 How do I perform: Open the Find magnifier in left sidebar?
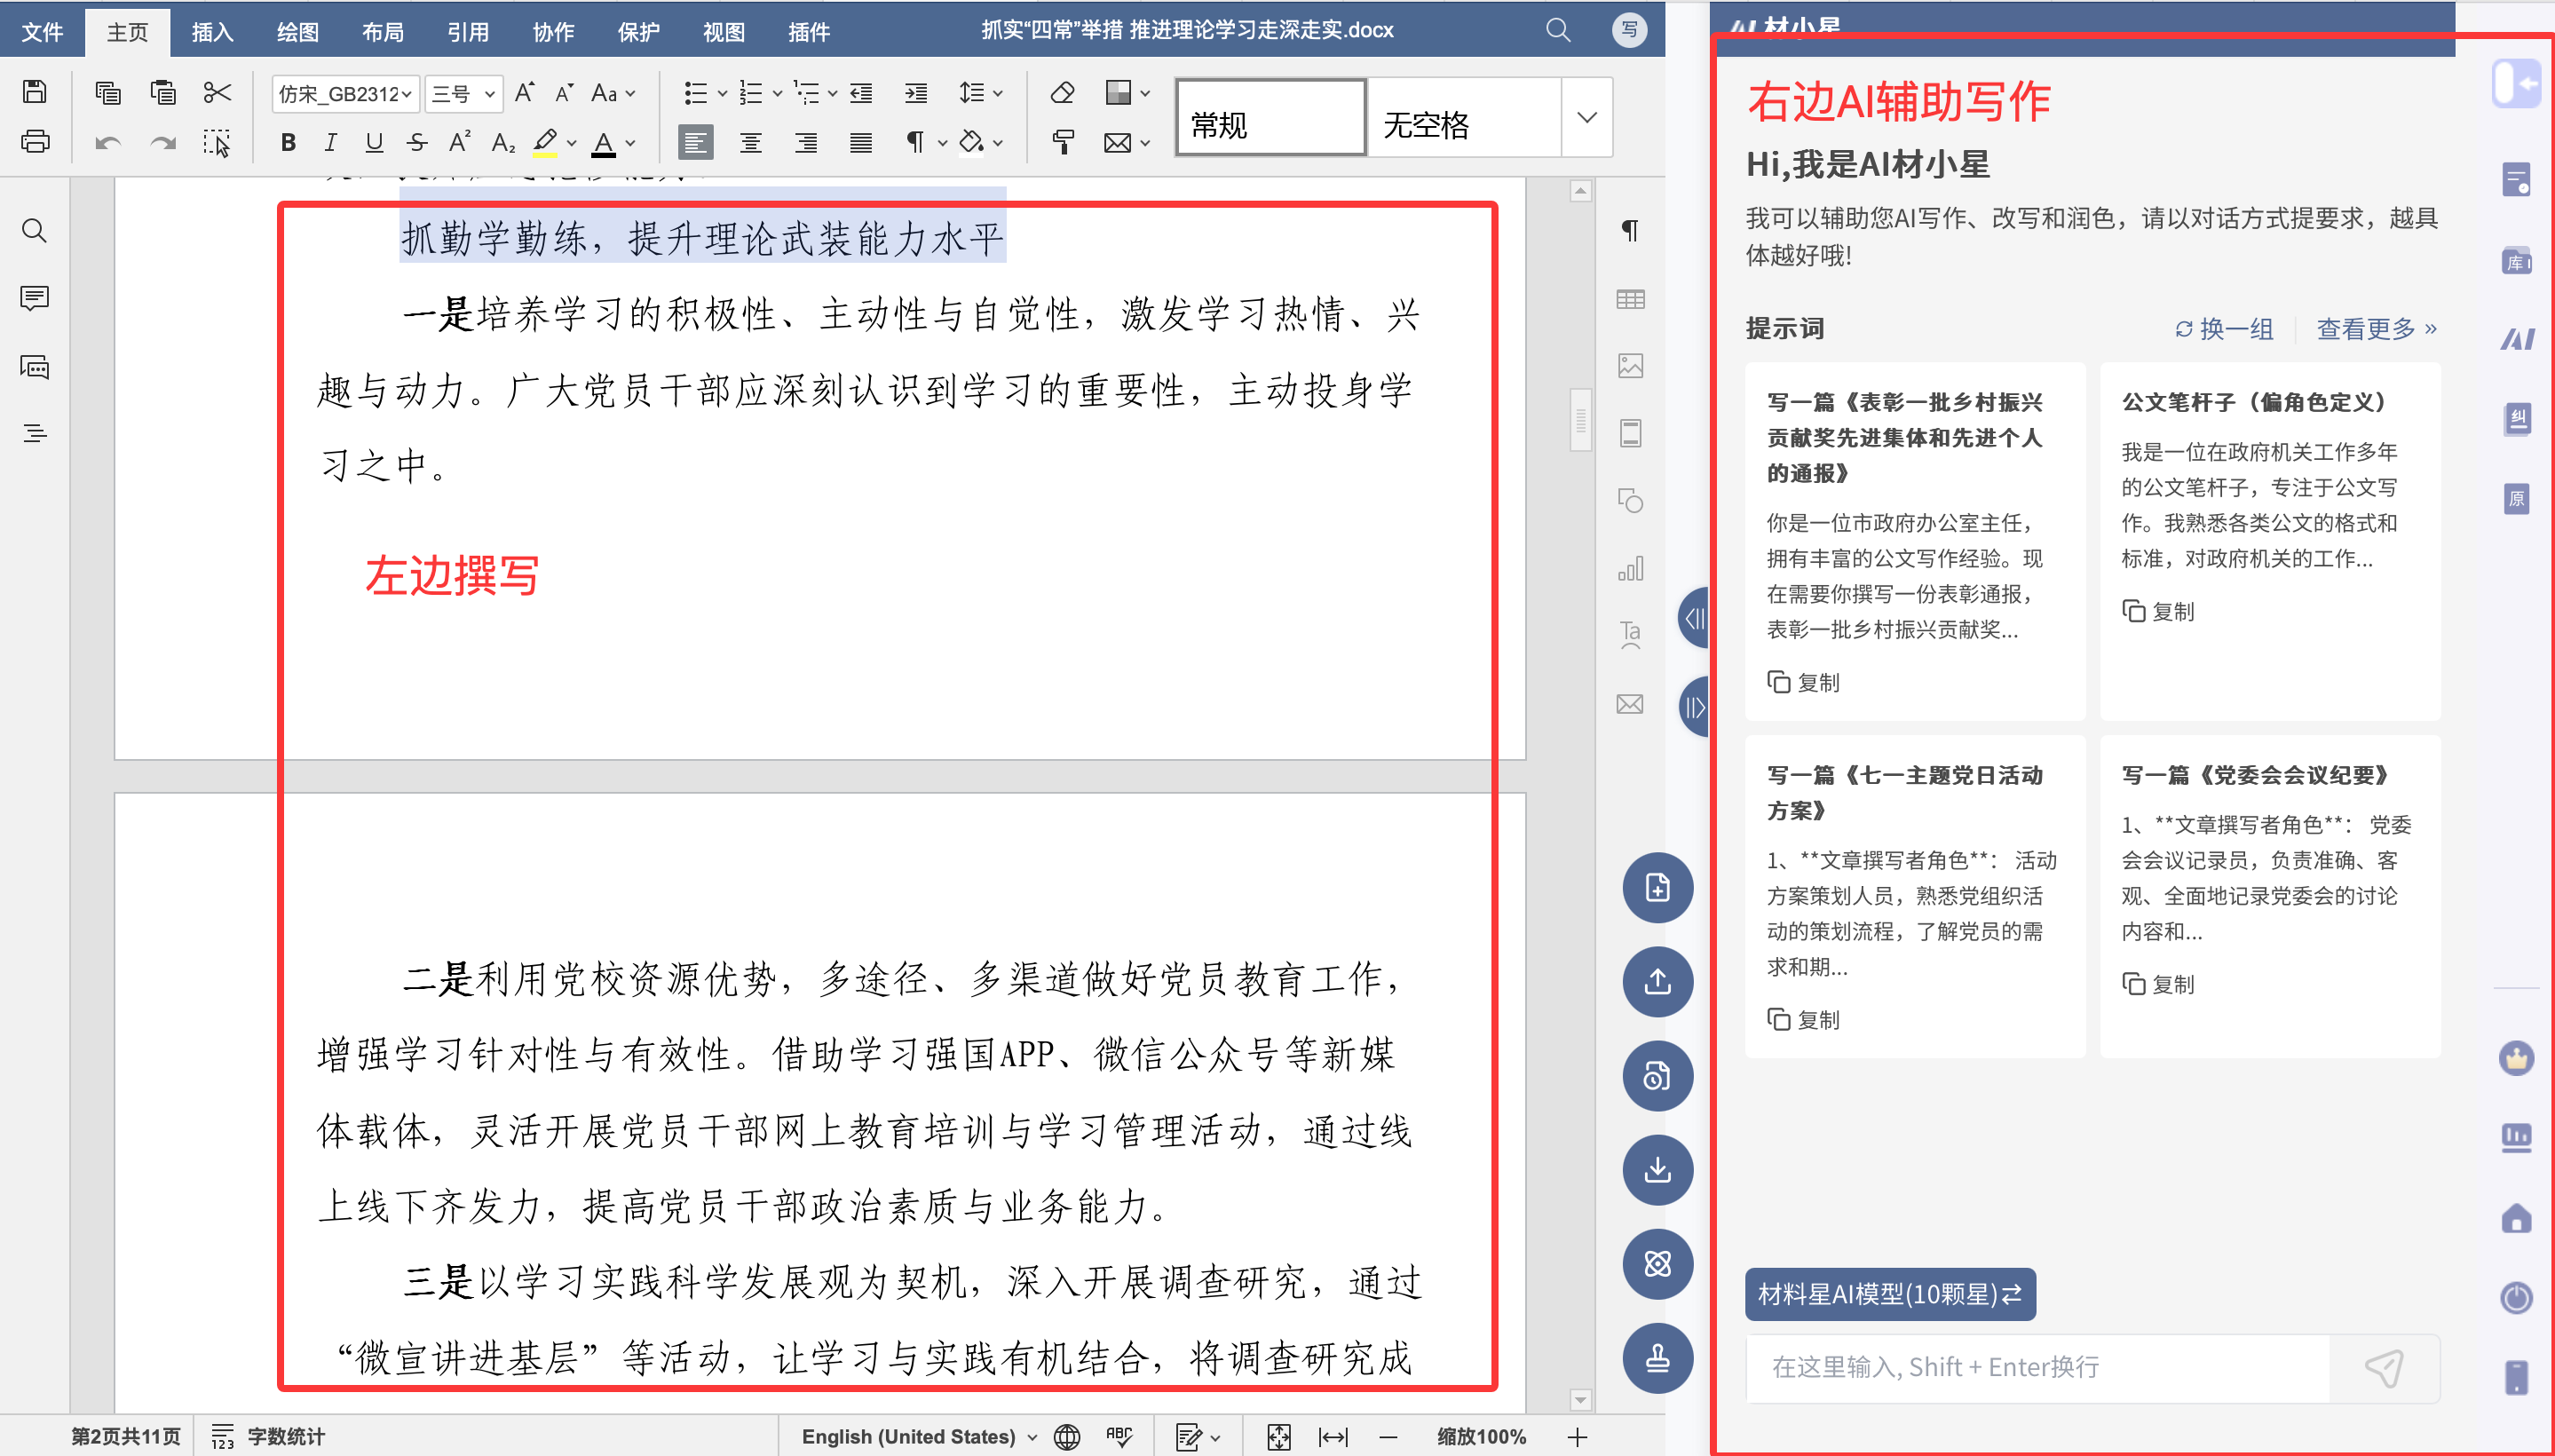click(x=35, y=231)
